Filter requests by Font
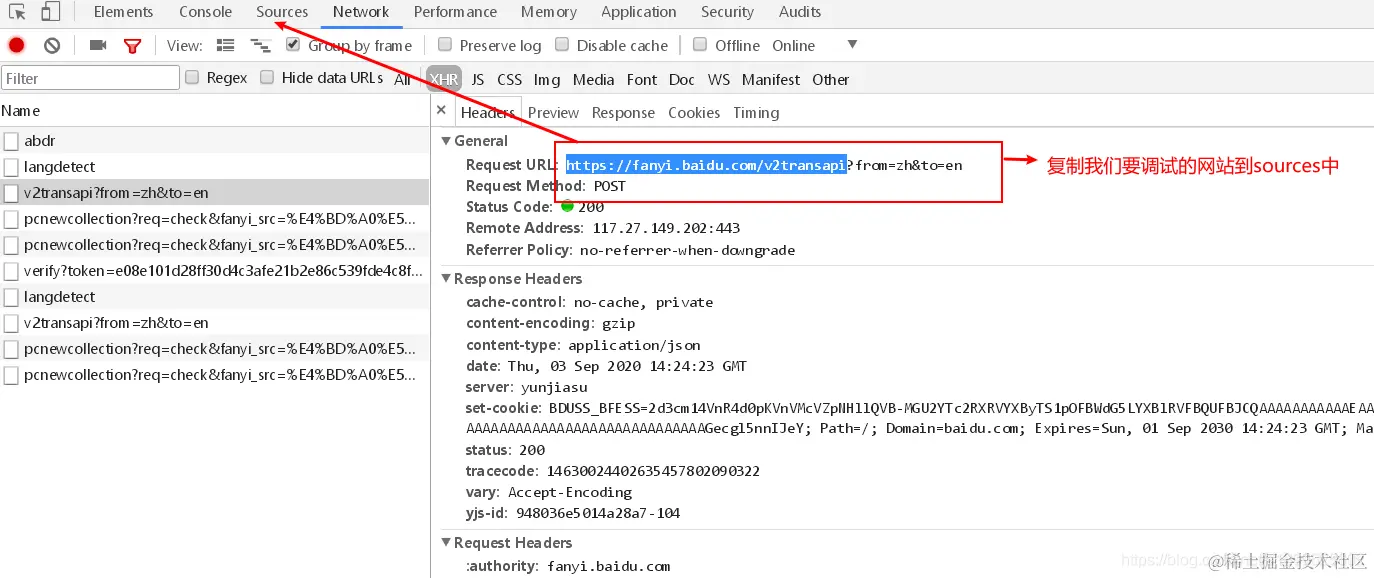Screen dimensions: 1374x578 [x=642, y=79]
